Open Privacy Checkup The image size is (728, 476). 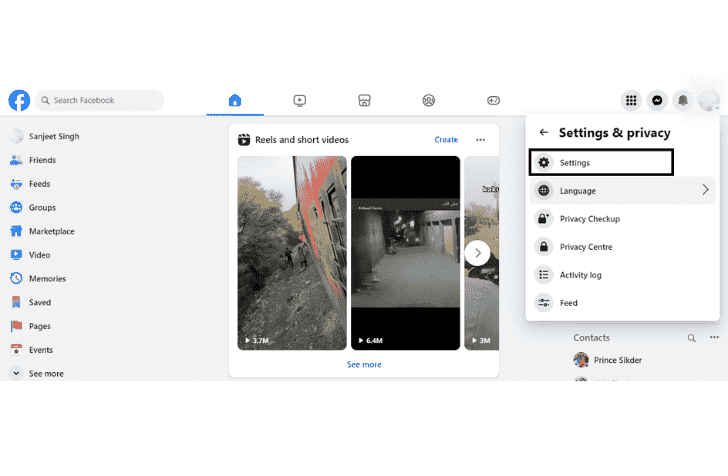coord(622,219)
